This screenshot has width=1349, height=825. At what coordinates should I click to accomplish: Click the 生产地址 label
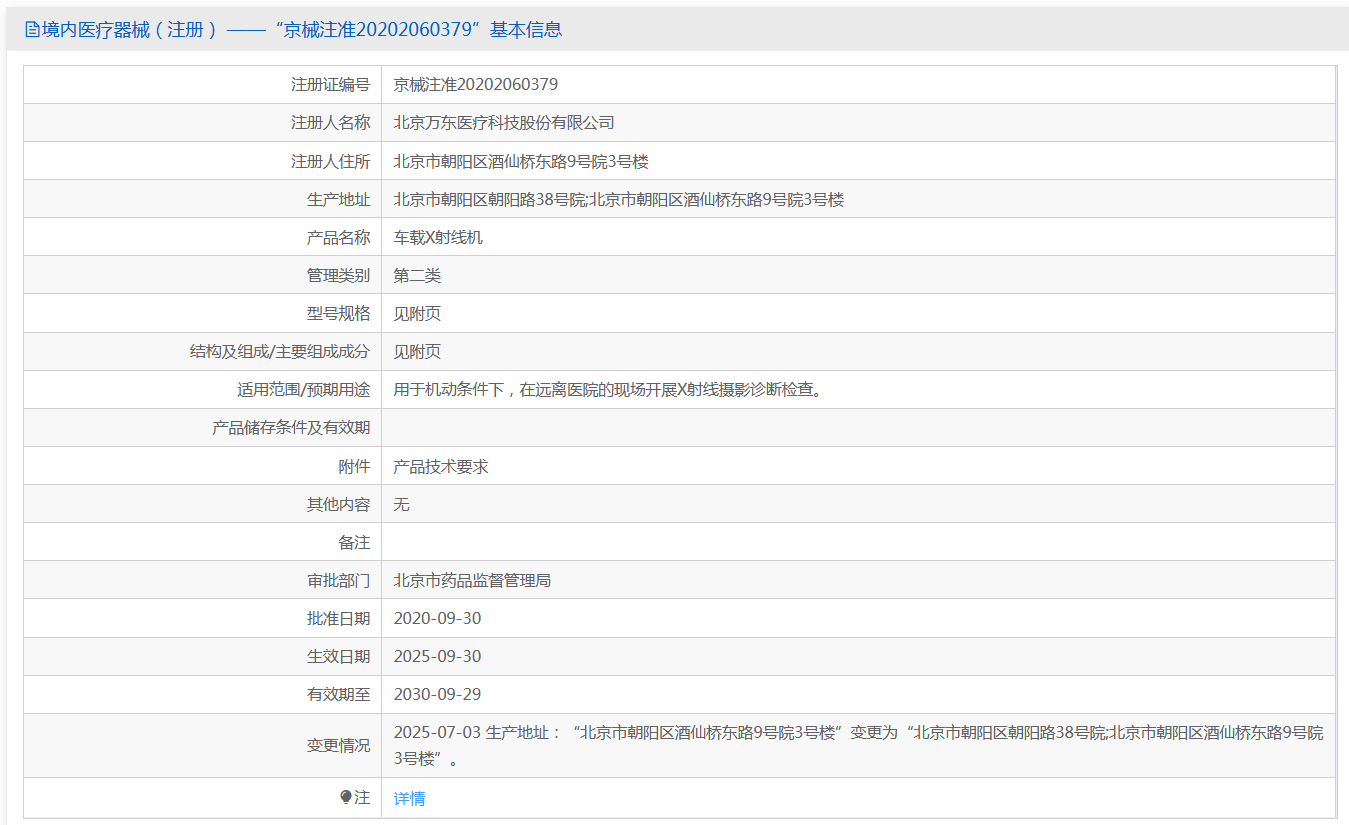(x=338, y=199)
